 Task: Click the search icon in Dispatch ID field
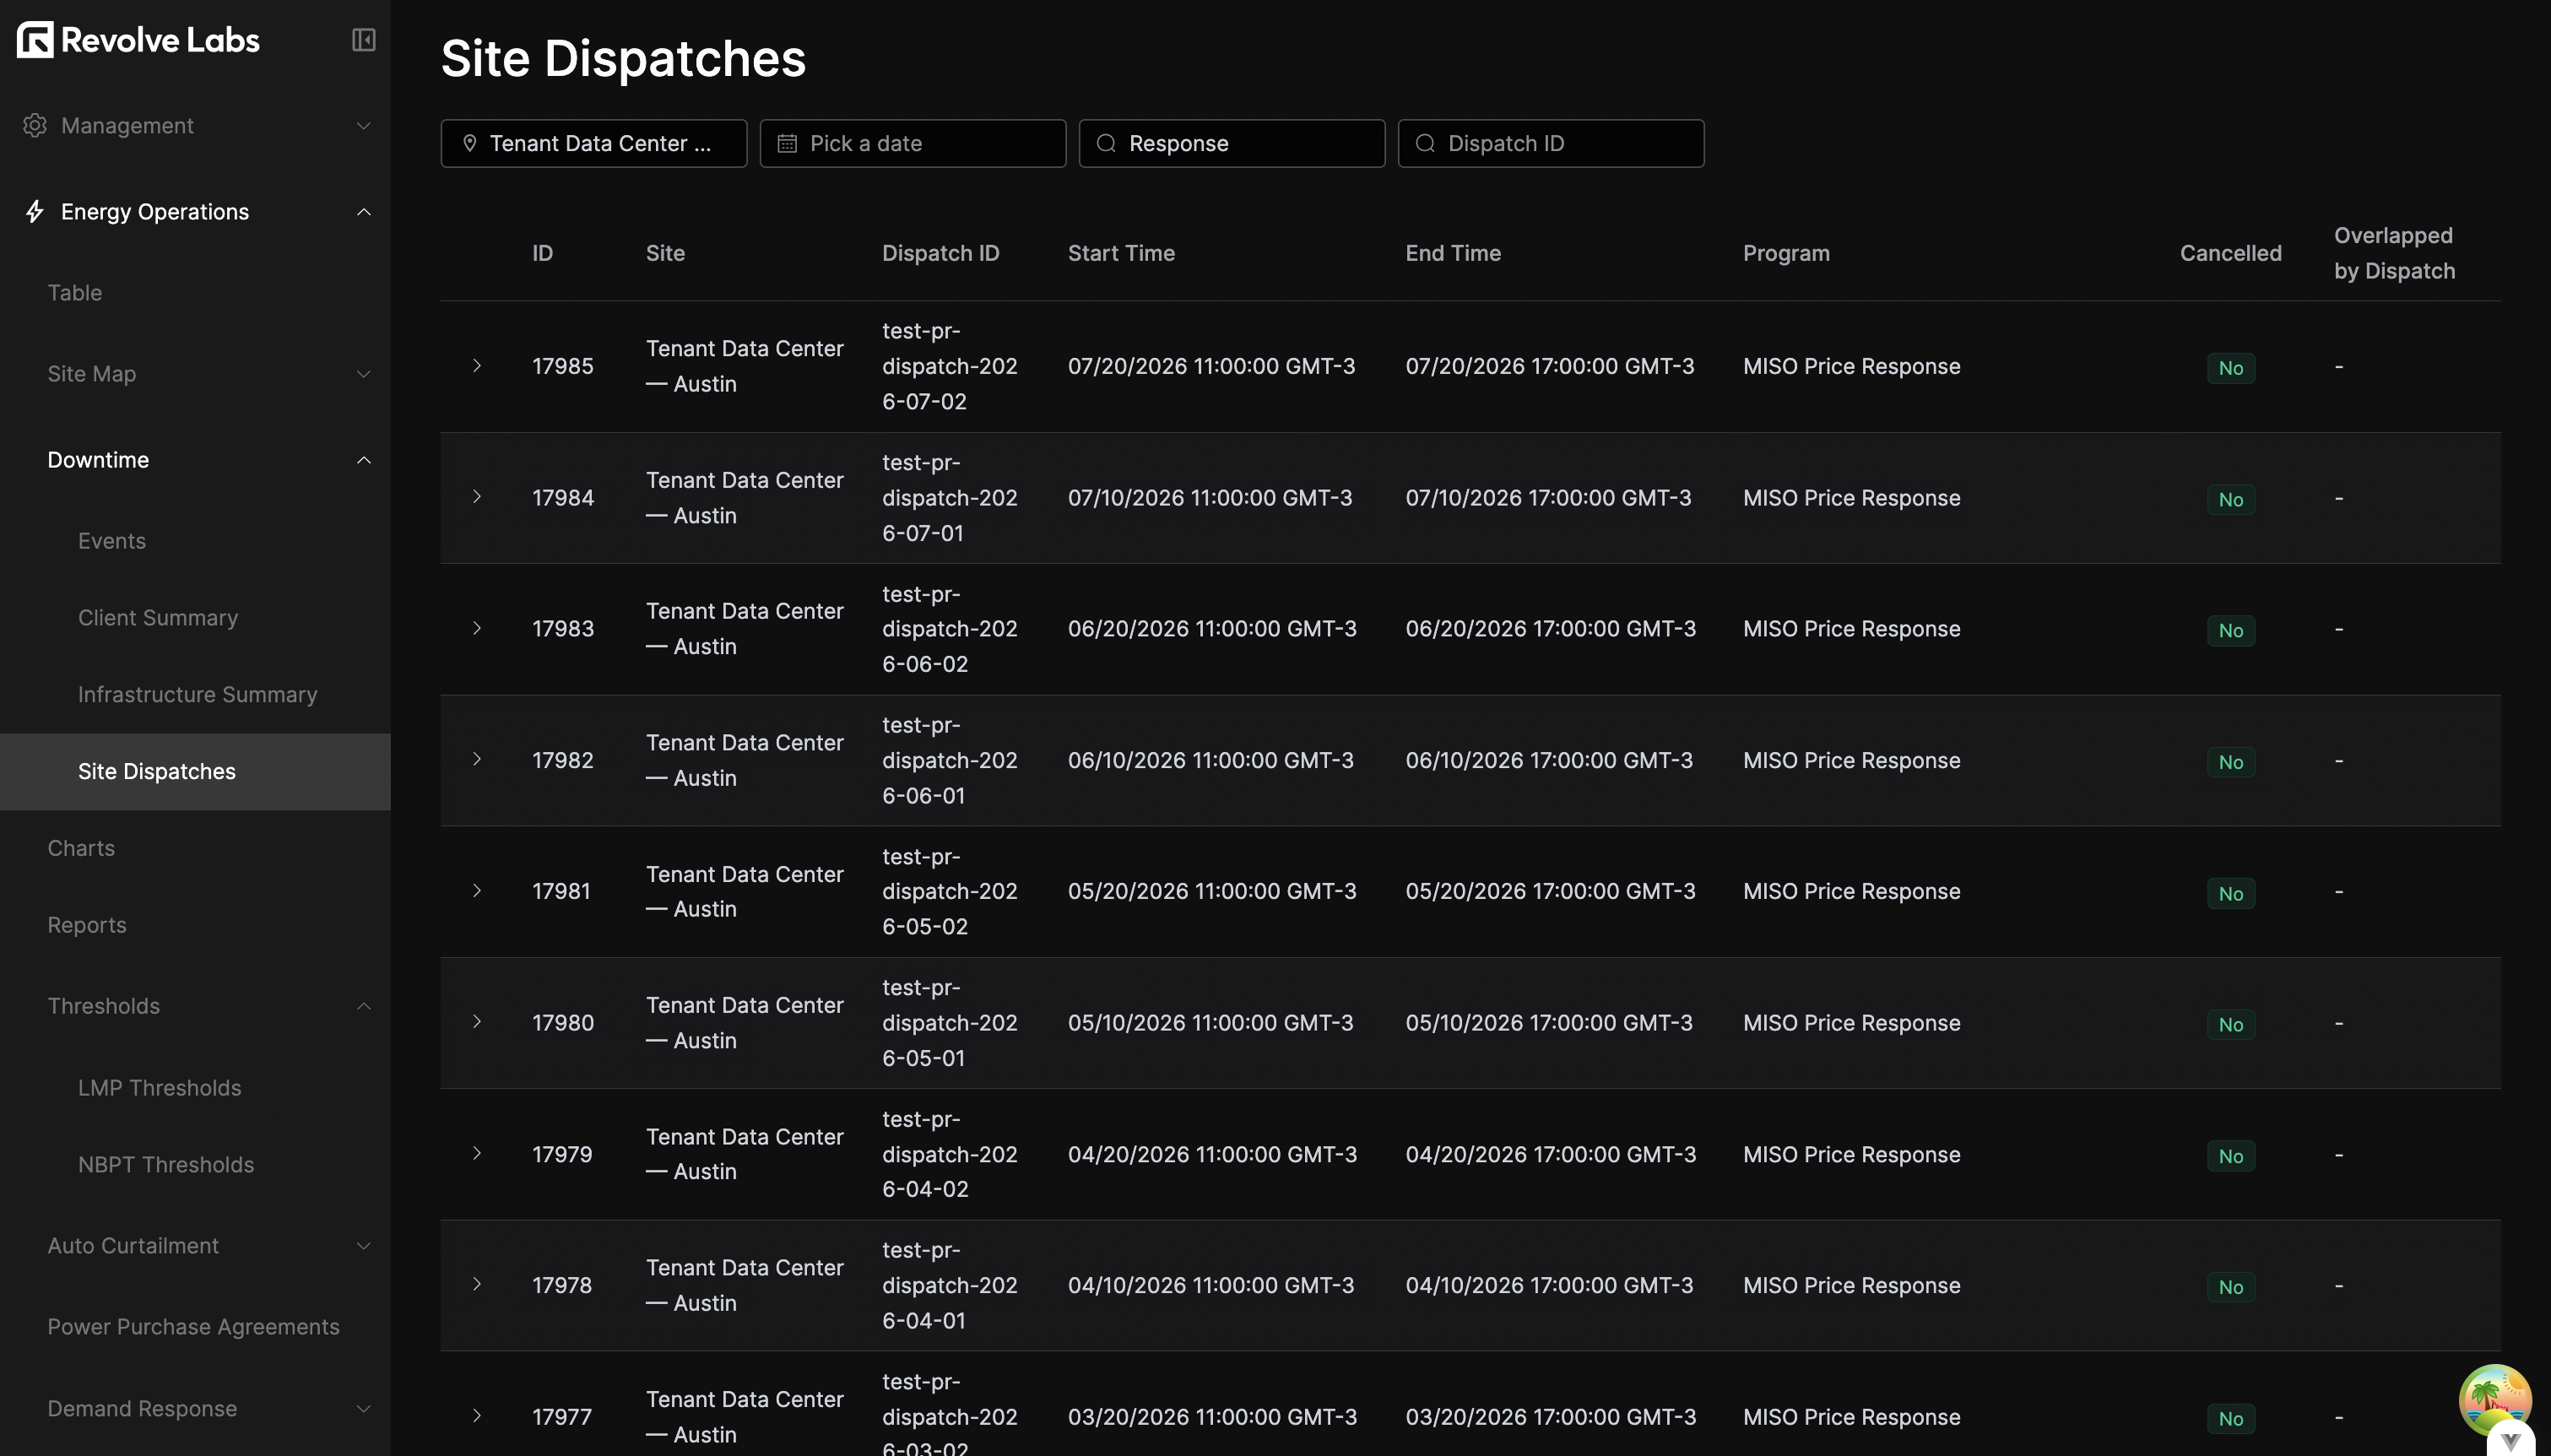pos(1426,144)
